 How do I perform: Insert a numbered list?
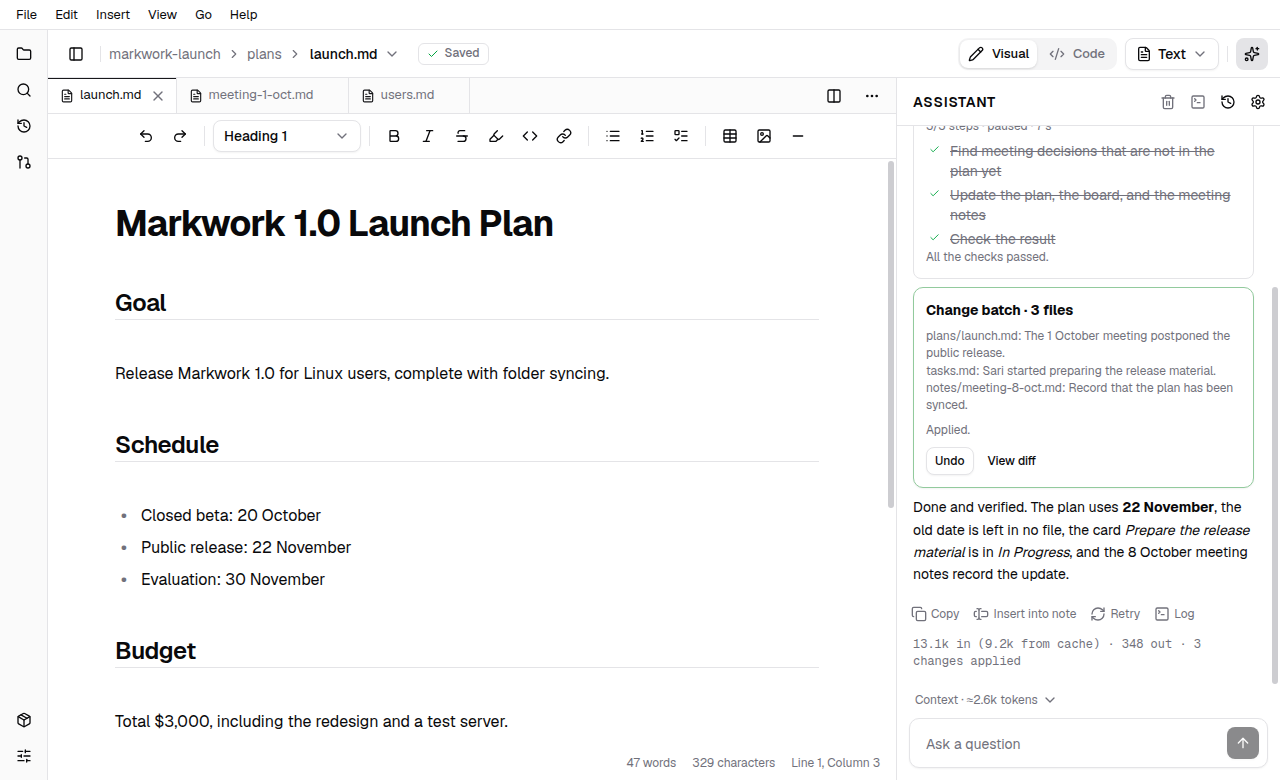[647, 136]
